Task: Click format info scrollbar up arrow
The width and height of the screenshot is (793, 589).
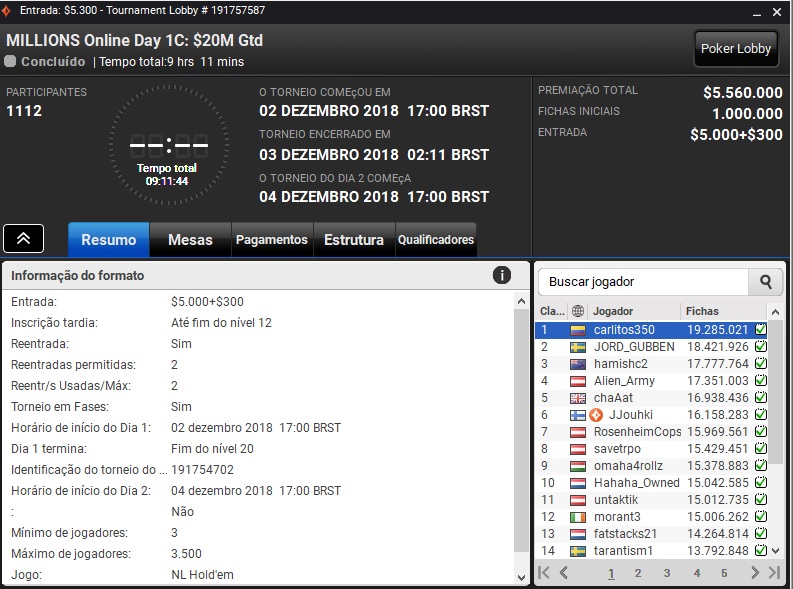Action: [521, 301]
